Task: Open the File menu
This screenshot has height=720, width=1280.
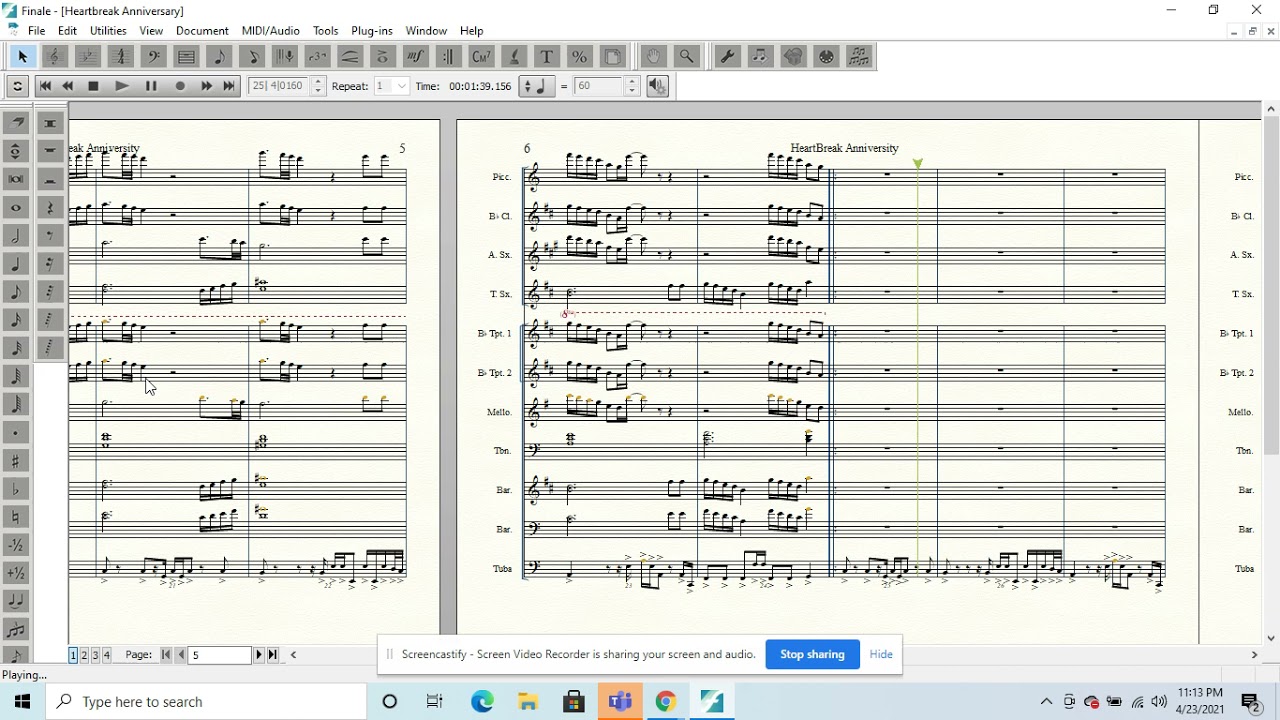Action: coord(37,31)
